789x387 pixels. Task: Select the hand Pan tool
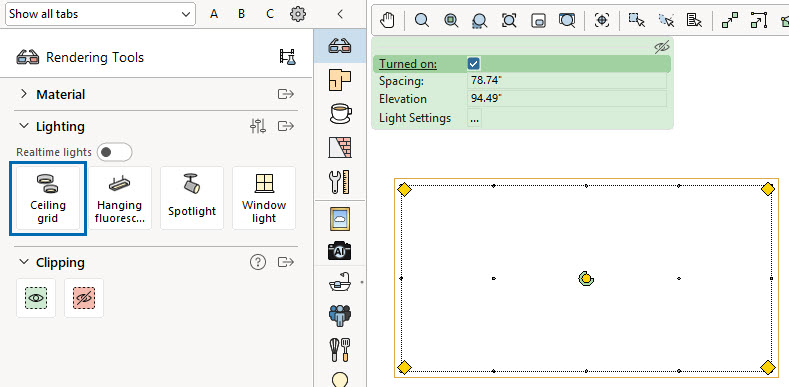pyautogui.click(x=387, y=20)
